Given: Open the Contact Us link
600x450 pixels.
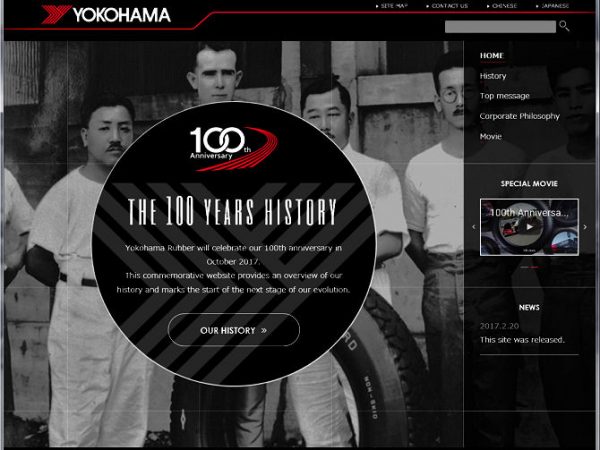Looking at the screenshot, I should click(447, 6).
